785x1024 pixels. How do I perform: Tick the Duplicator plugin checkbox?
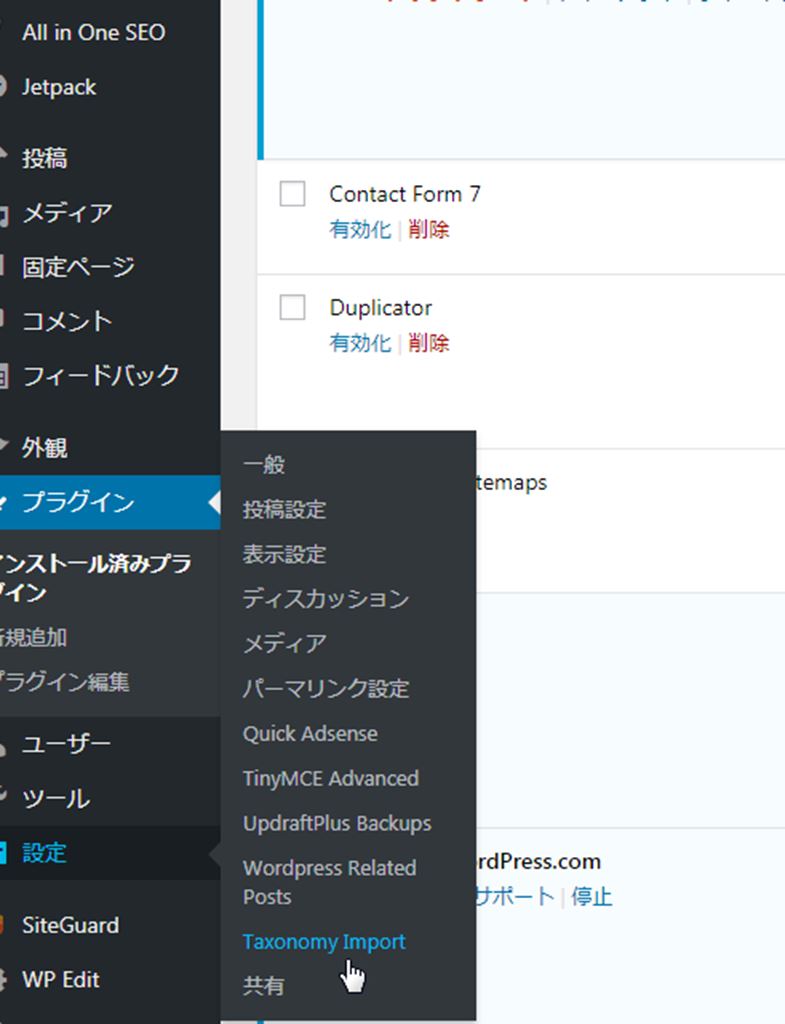pyautogui.click(x=292, y=308)
